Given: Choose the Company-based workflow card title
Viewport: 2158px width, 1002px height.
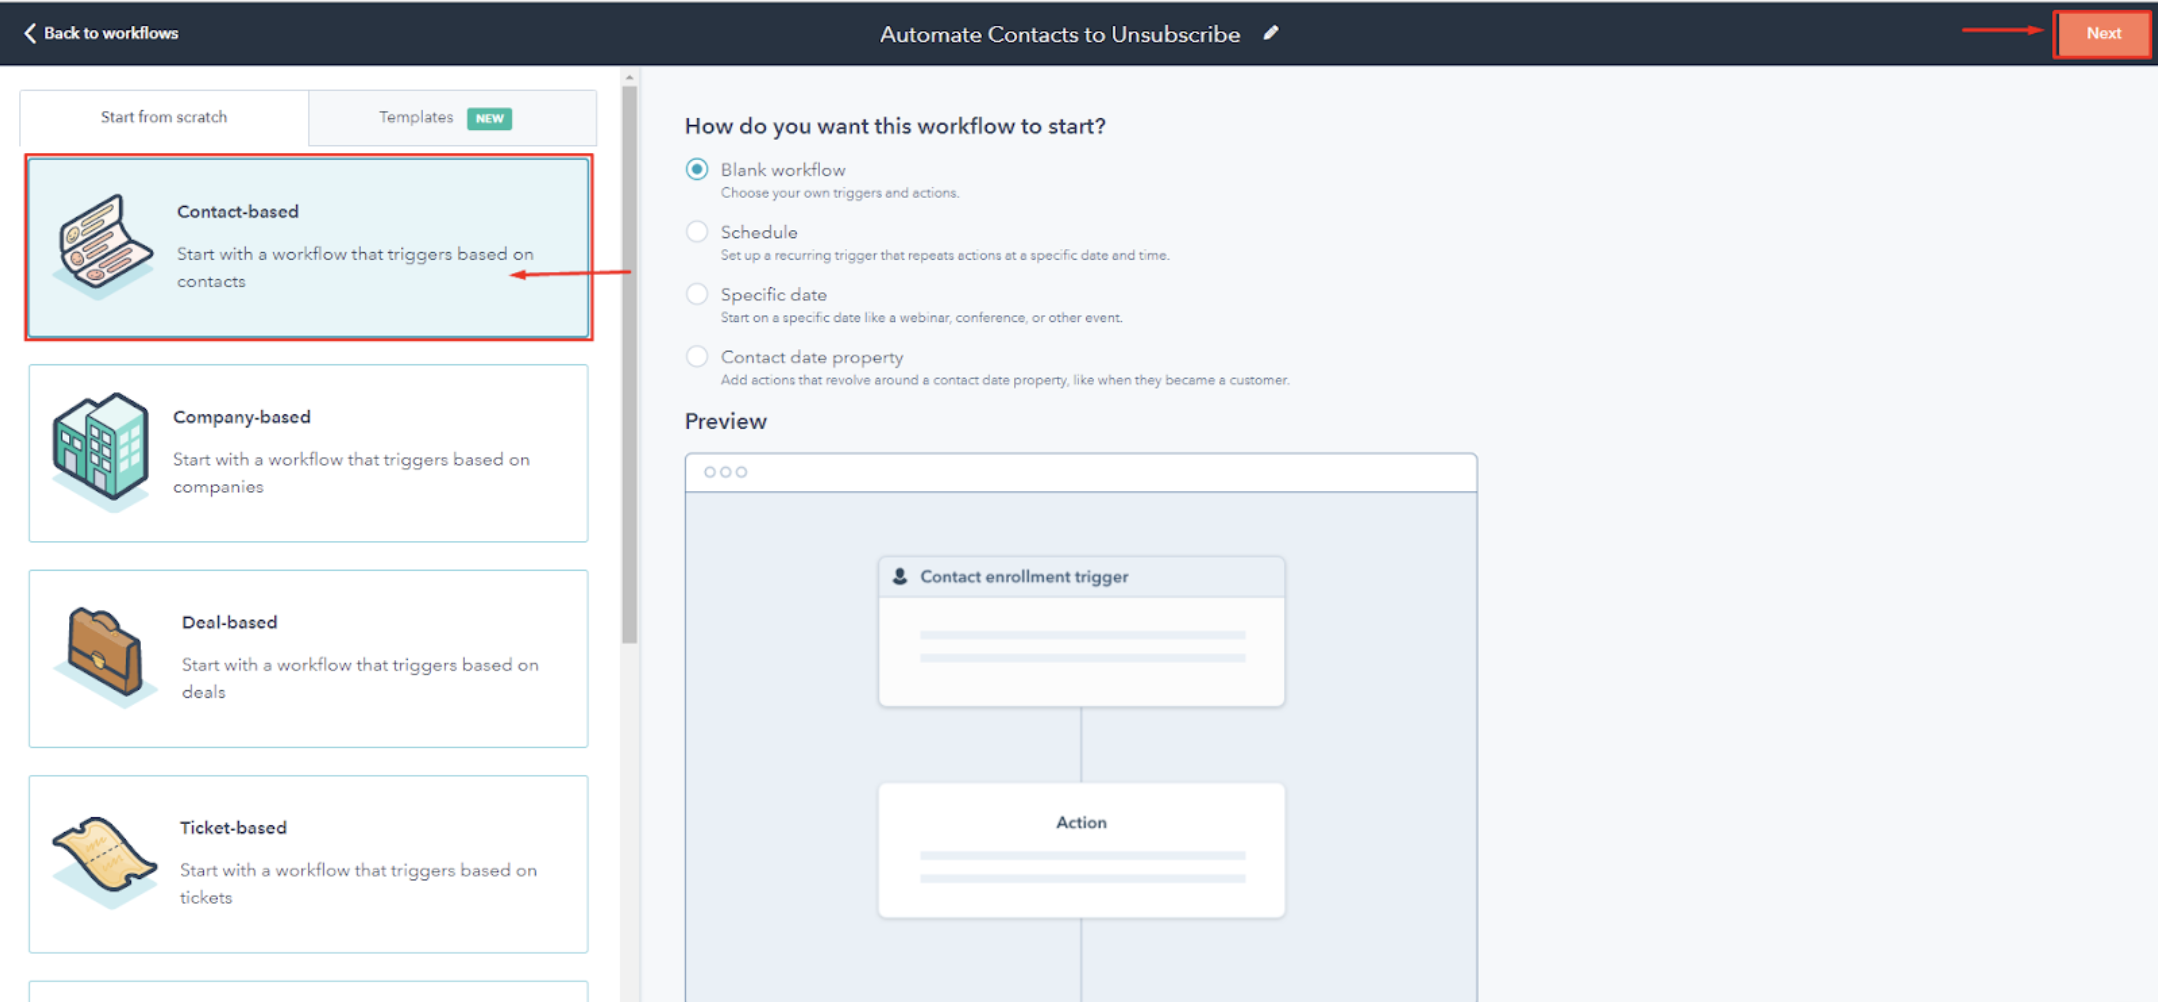Looking at the screenshot, I should (x=242, y=417).
